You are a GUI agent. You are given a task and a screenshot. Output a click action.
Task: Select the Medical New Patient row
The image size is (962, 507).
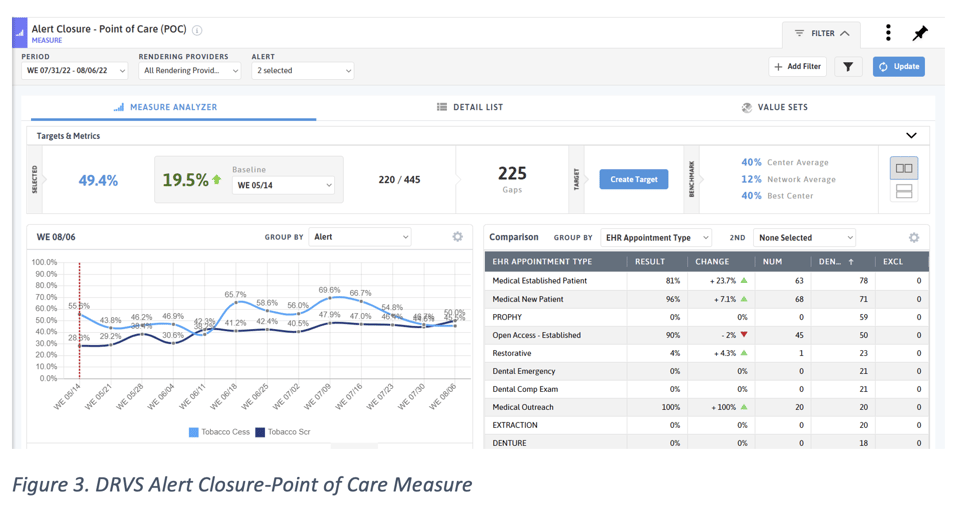coord(706,299)
